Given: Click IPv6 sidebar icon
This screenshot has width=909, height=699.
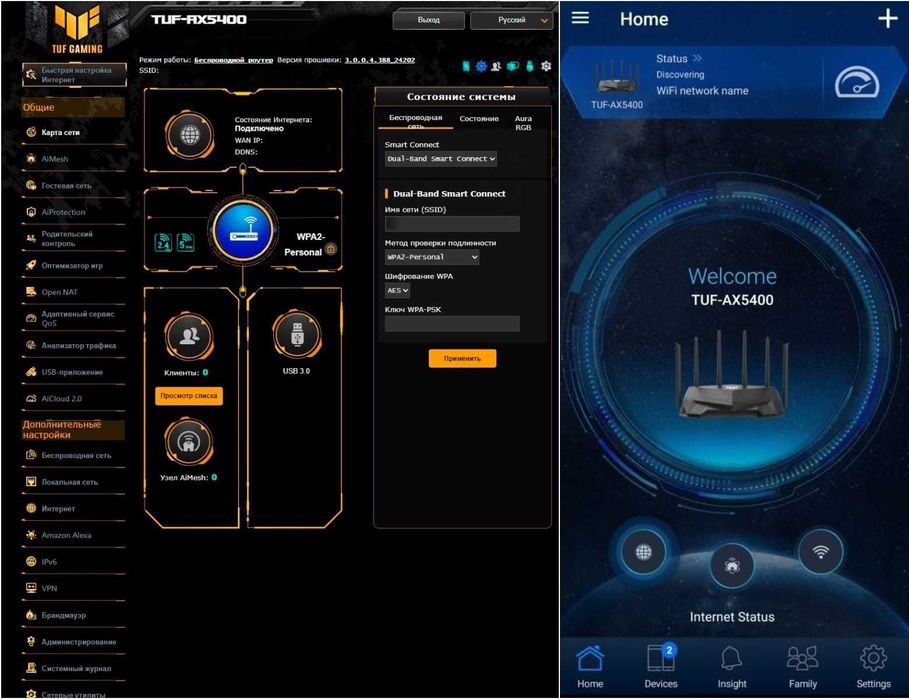Looking at the screenshot, I should coord(31,561).
